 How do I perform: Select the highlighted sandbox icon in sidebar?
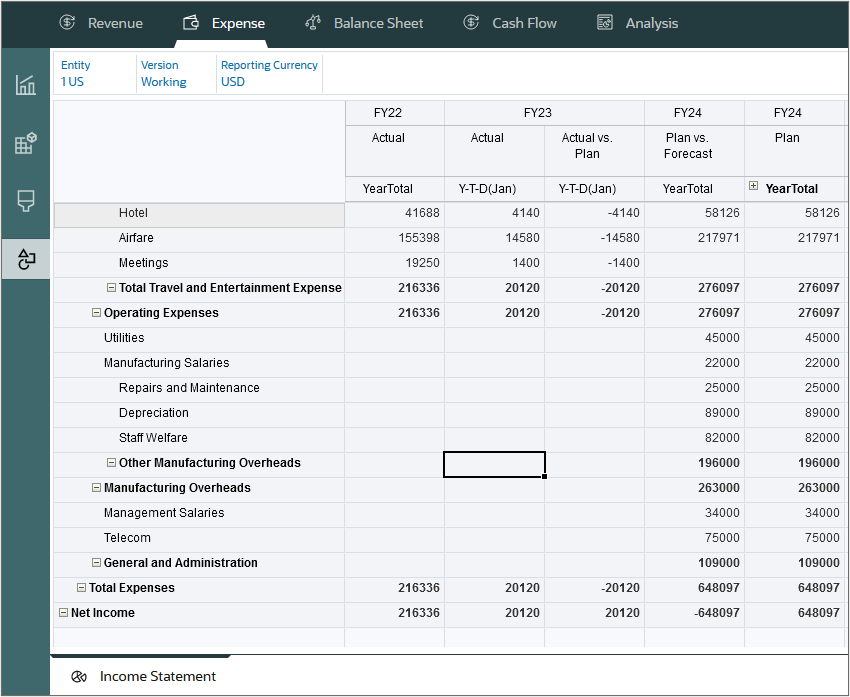(25, 257)
